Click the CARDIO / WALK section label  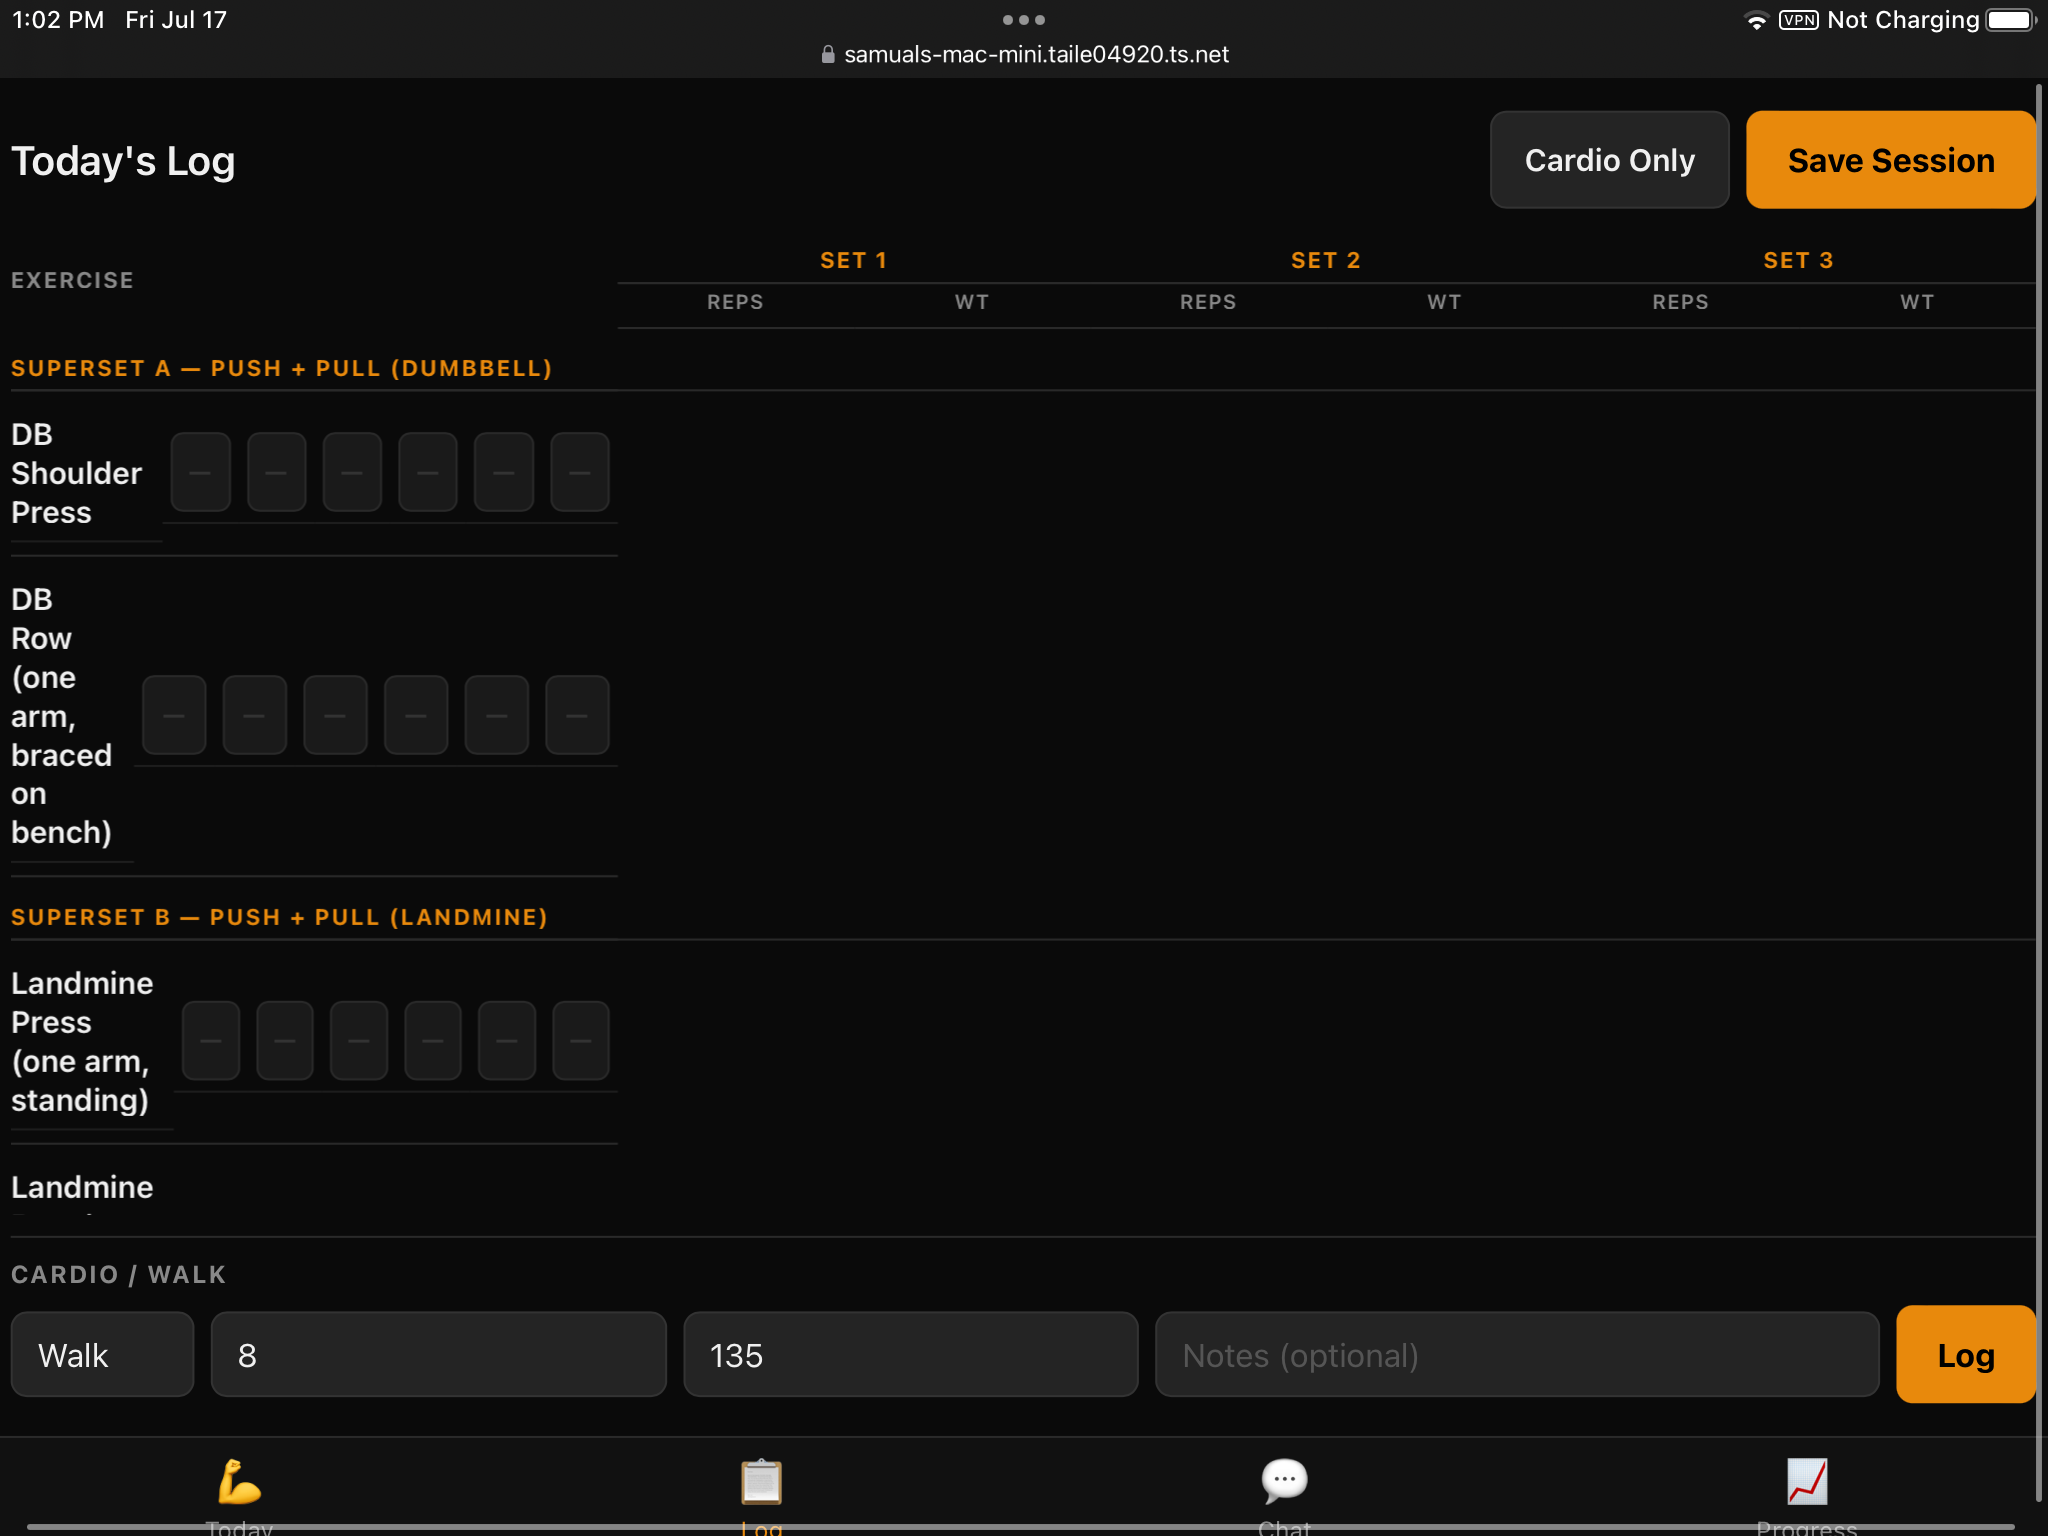point(119,1275)
